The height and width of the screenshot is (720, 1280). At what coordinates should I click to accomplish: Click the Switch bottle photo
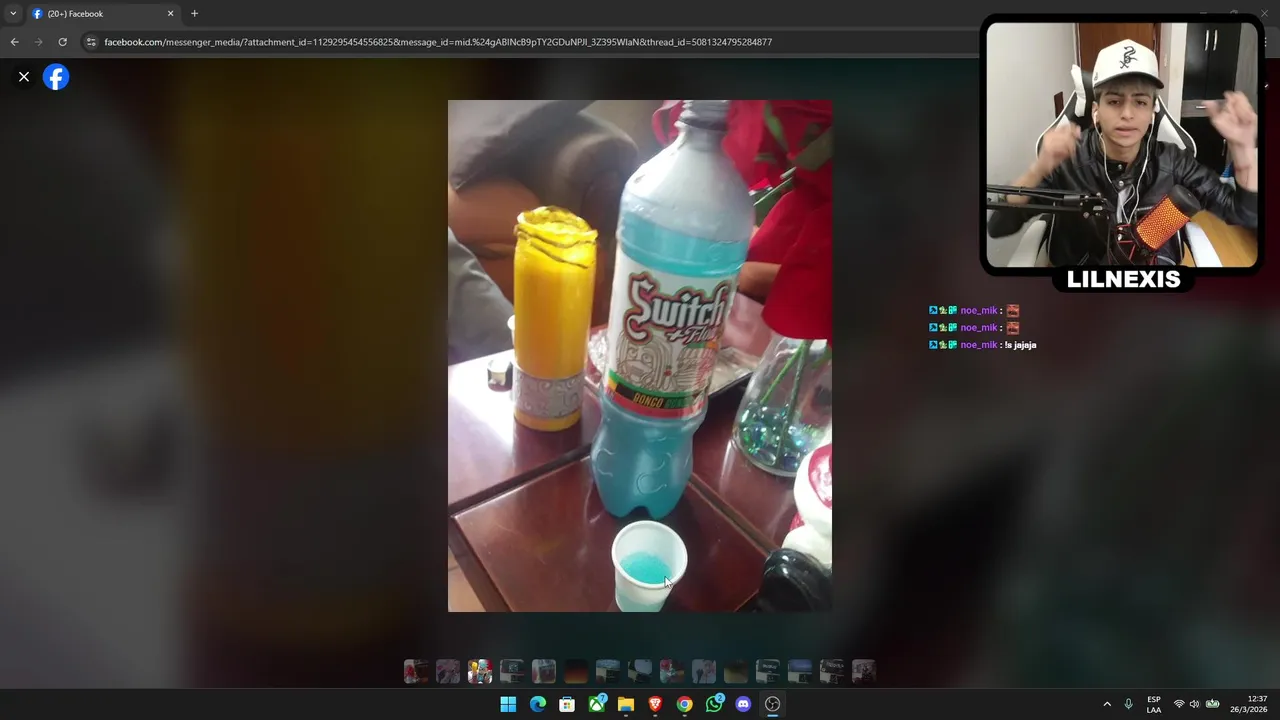(640, 356)
